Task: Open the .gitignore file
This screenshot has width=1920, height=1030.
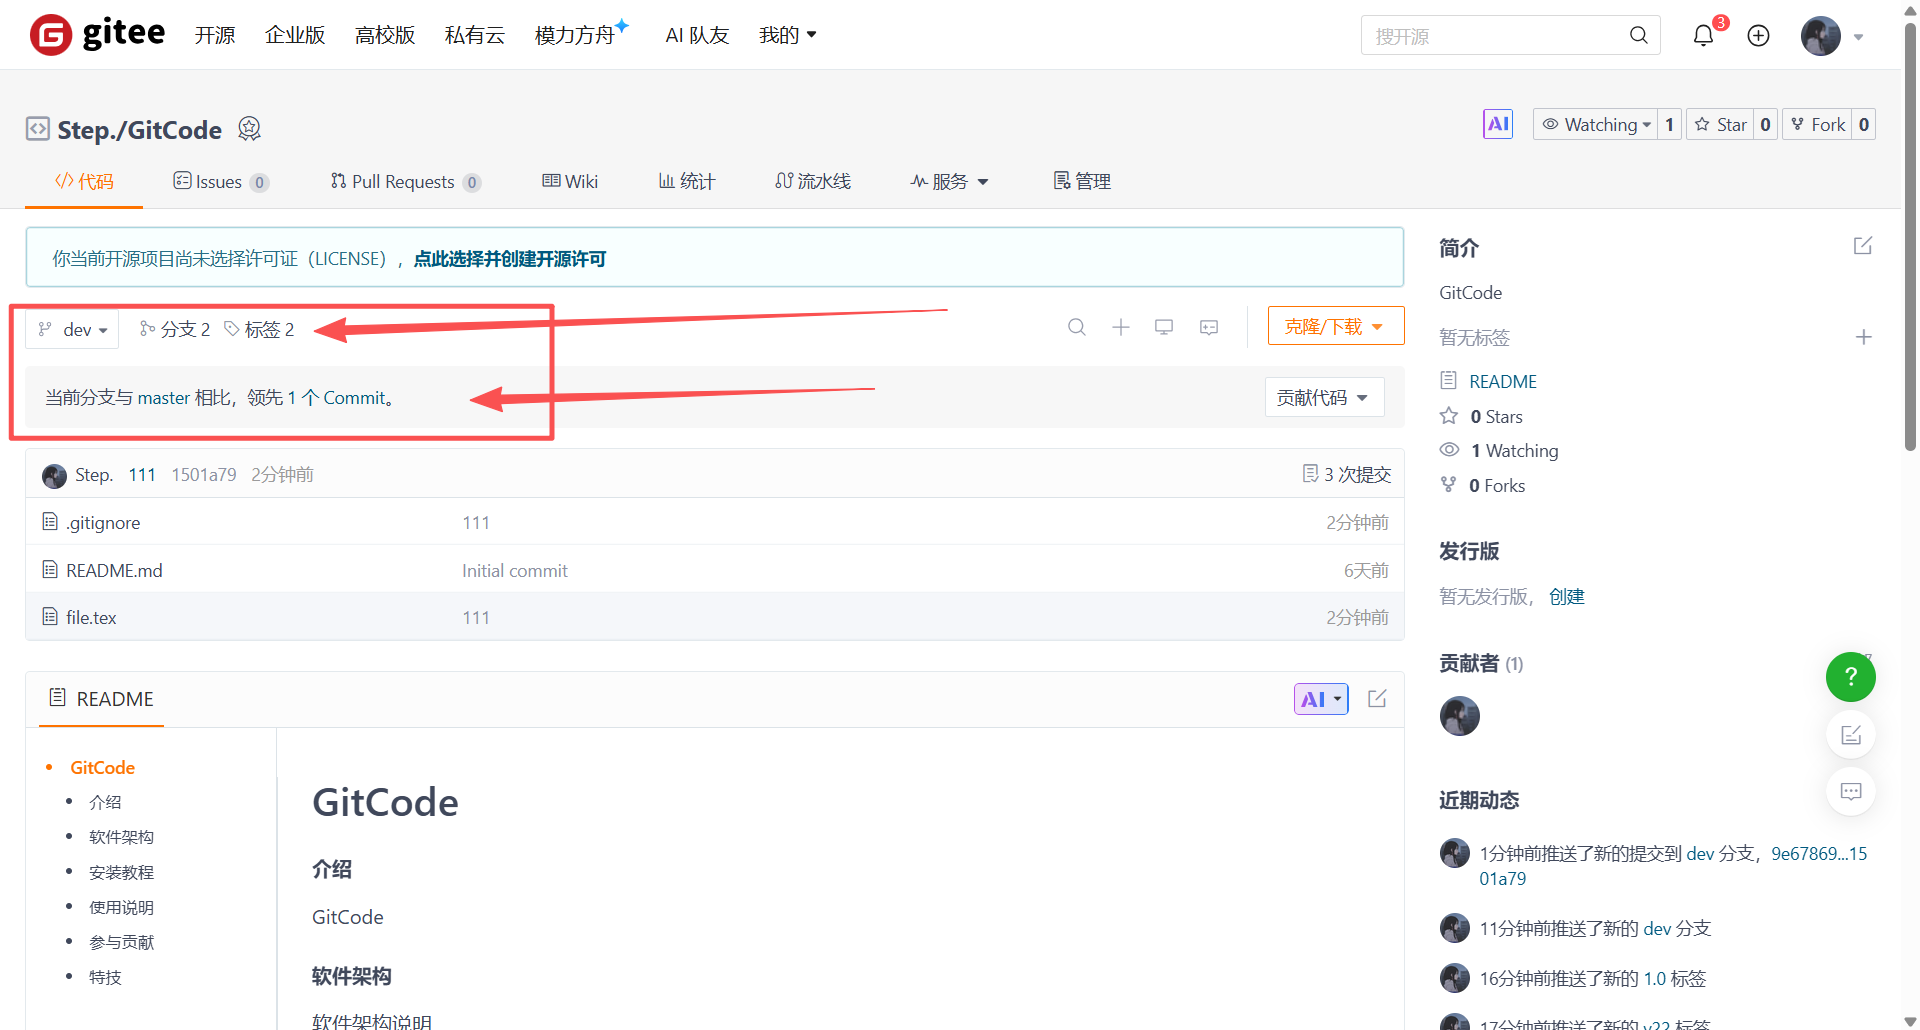Action: [103, 523]
